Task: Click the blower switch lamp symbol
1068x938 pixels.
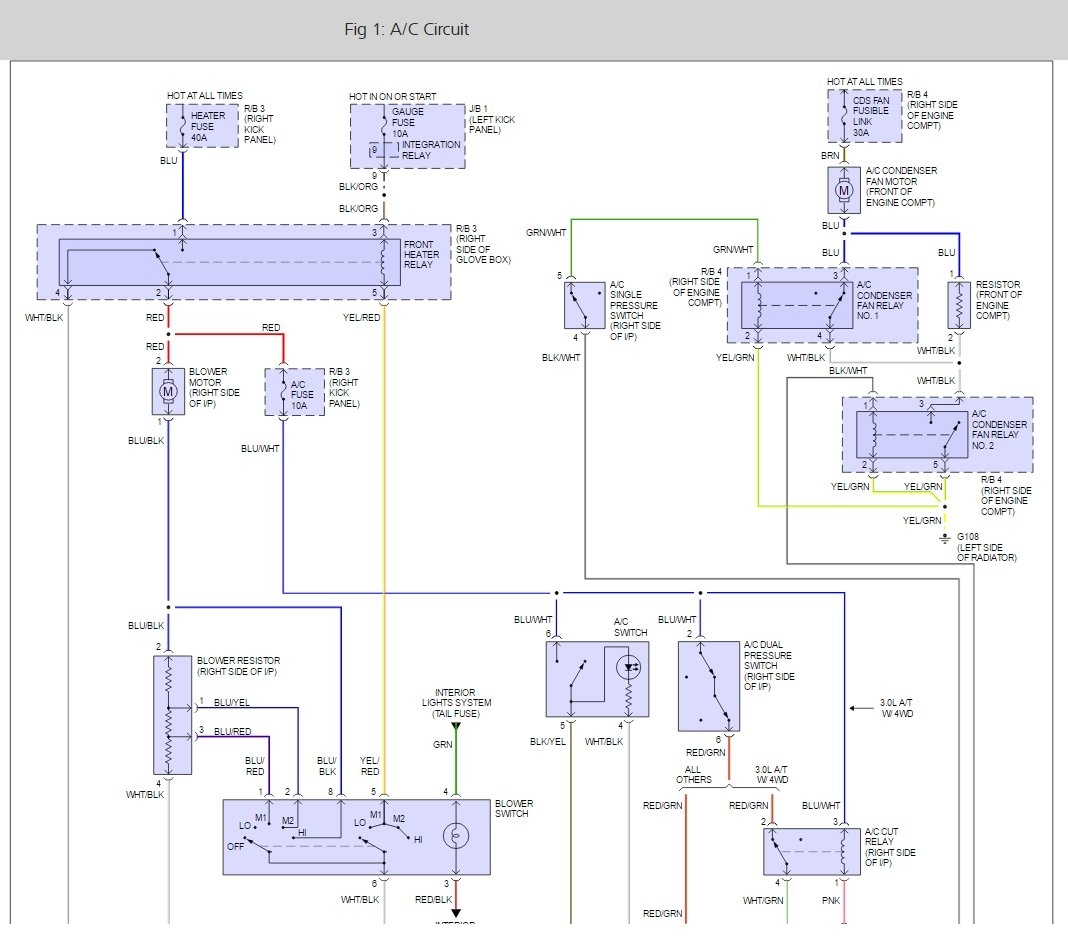Action: click(456, 836)
